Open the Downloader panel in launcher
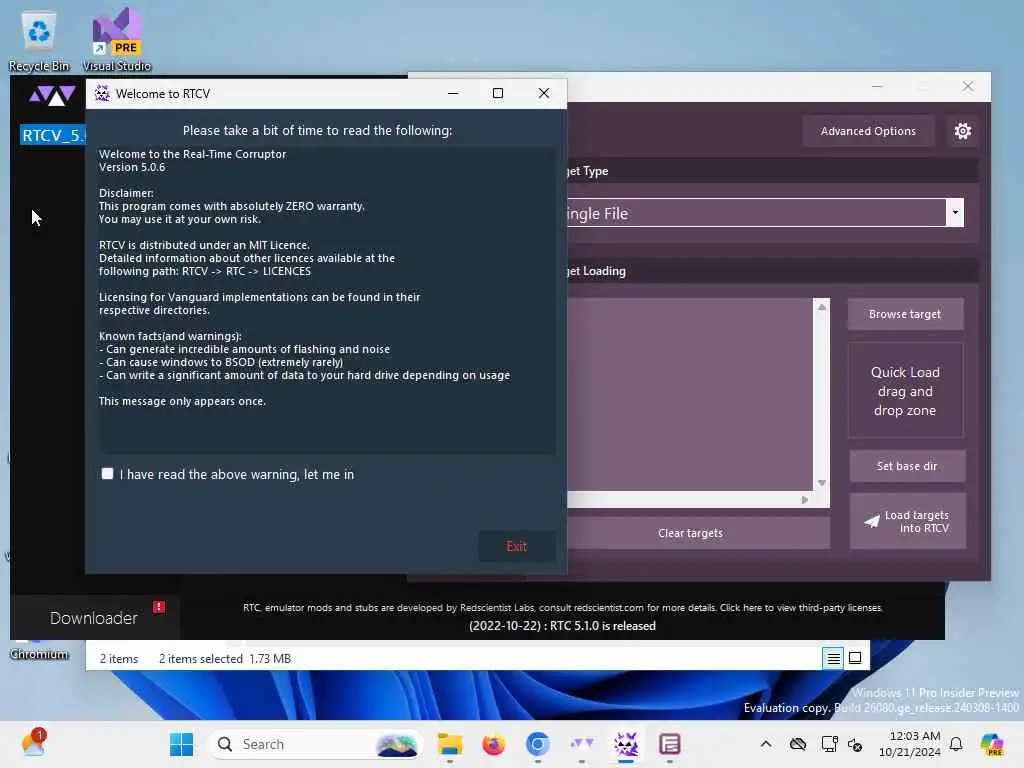The width and height of the screenshot is (1024, 768). [x=94, y=618]
